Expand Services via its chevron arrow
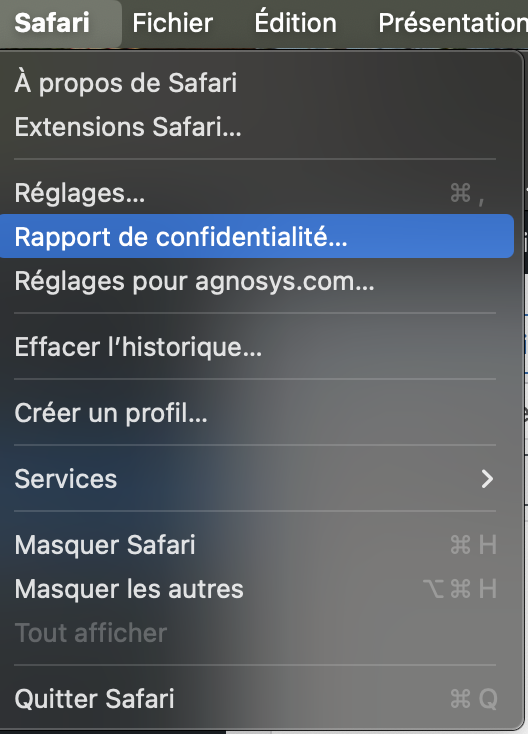The height and width of the screenshot is (734, 528). pyautogui.click(x=487, y=478)
